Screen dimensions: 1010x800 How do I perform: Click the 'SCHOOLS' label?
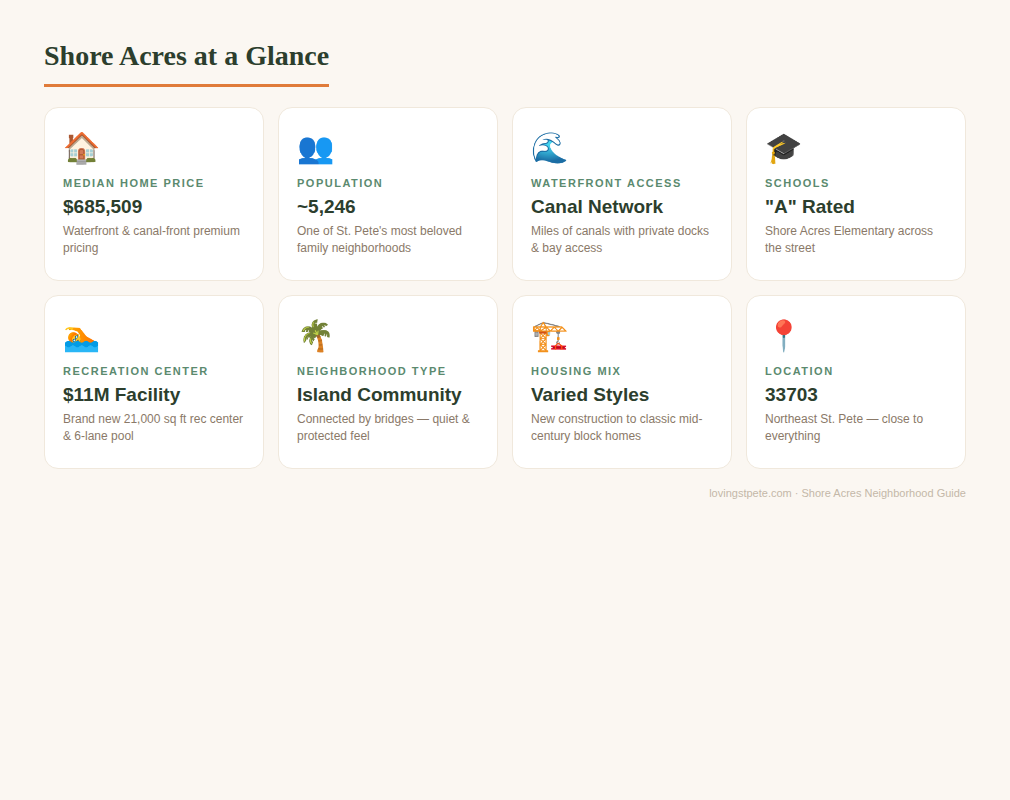point(797,183)
